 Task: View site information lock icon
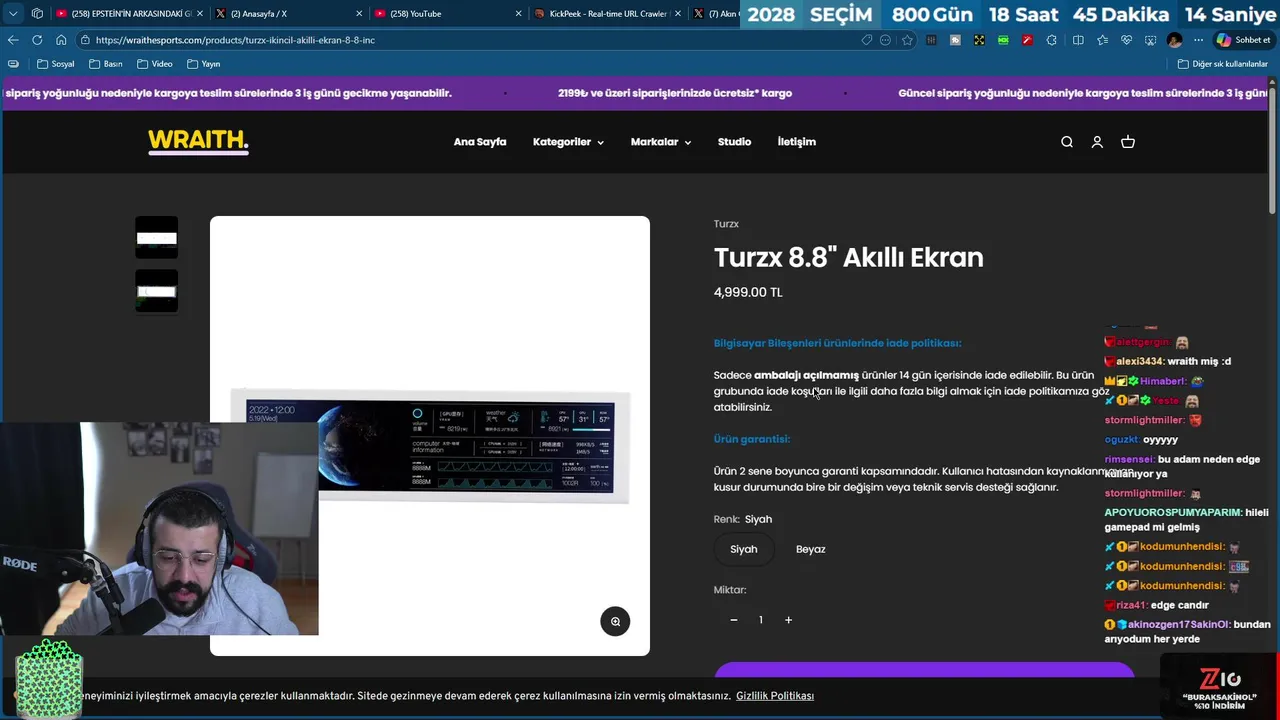click(86, 40)
